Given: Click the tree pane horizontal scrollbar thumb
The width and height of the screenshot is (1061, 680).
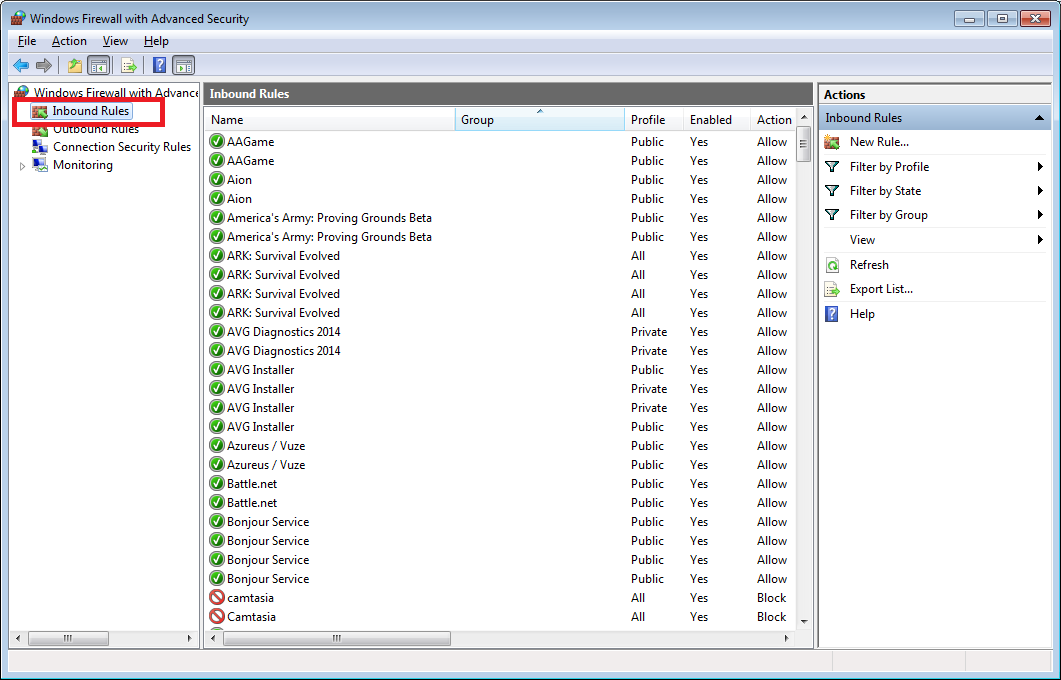Looking at the screenshot, I should pos(68,638).
